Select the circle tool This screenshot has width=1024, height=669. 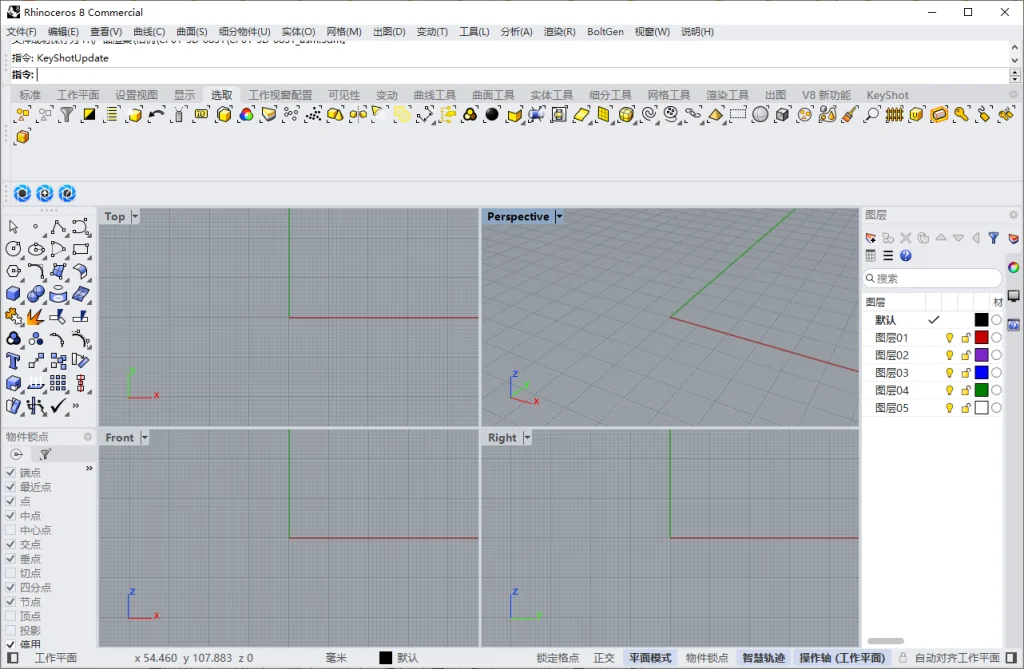click(x=13, y=249)
